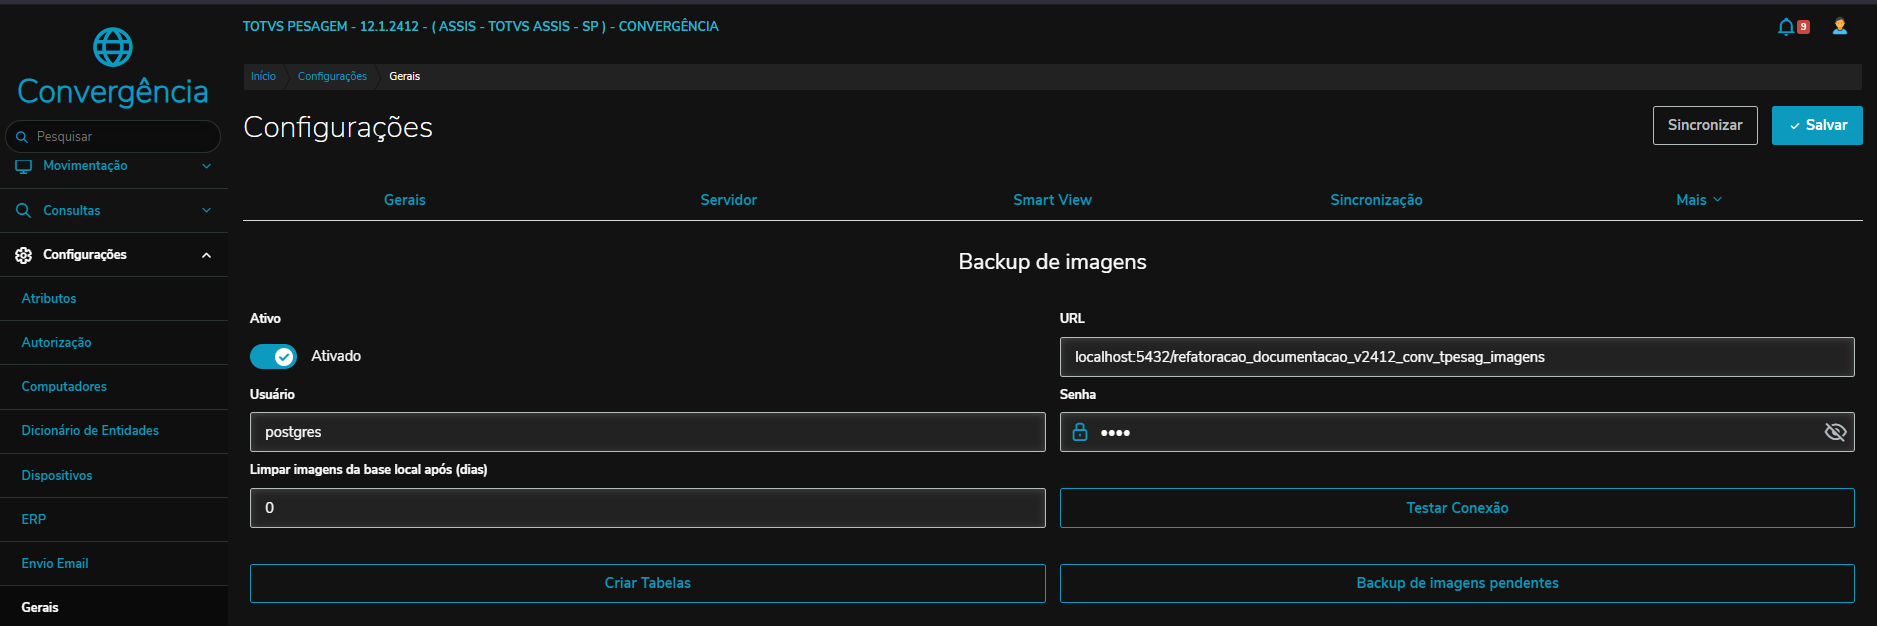Open the Dispositivos sidebar item
The image size is (1877, 626).
(x=57, y=476)
